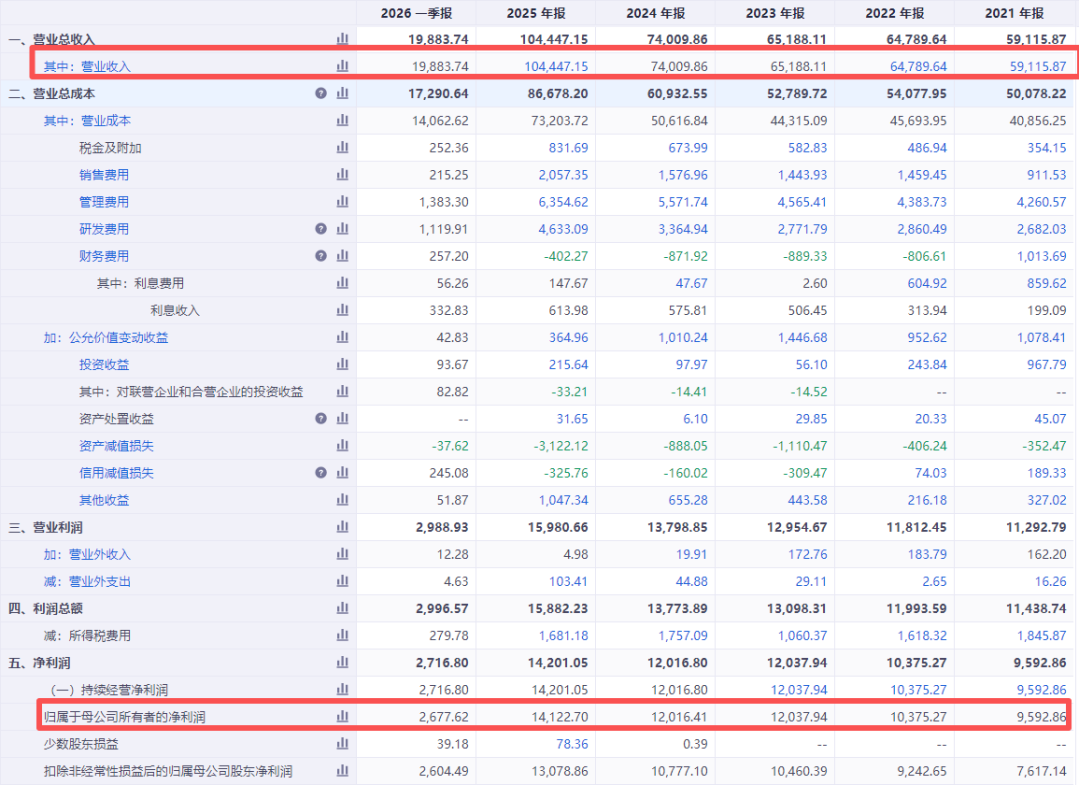This screenshot has height=785, width=1079.
Task: Show help tooltip for 研发费用
Action: coord(321,229)
